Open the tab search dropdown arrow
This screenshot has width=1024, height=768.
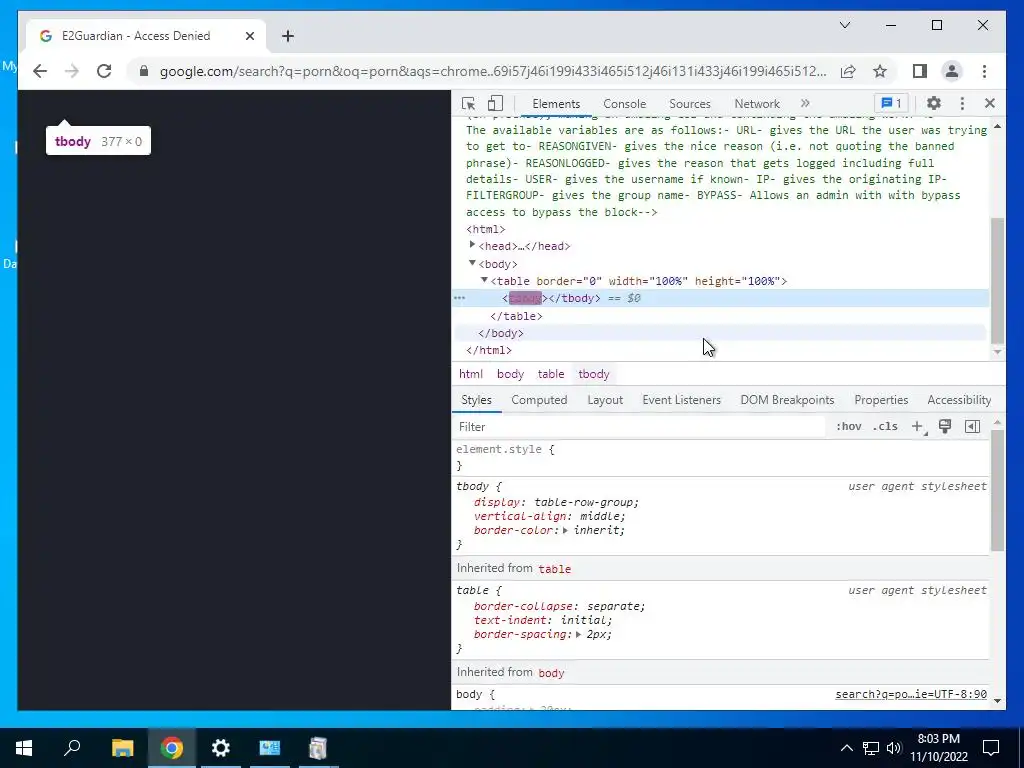[x=844, y=25]
